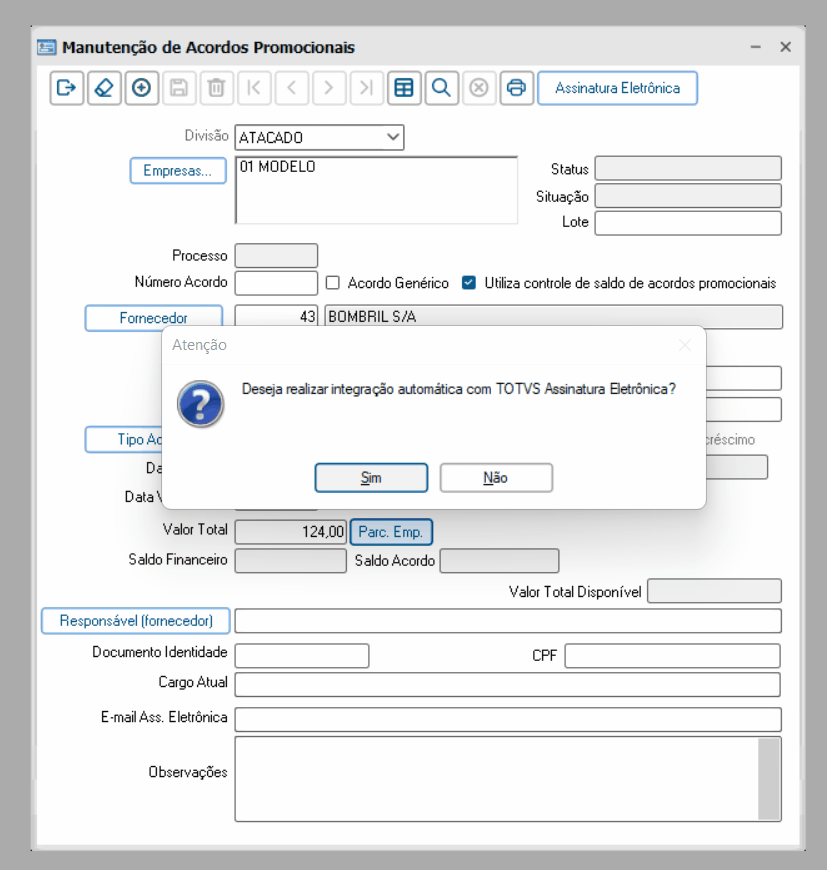Click E-mail Ass. Eletrônica field

click(x=508, y=719)
